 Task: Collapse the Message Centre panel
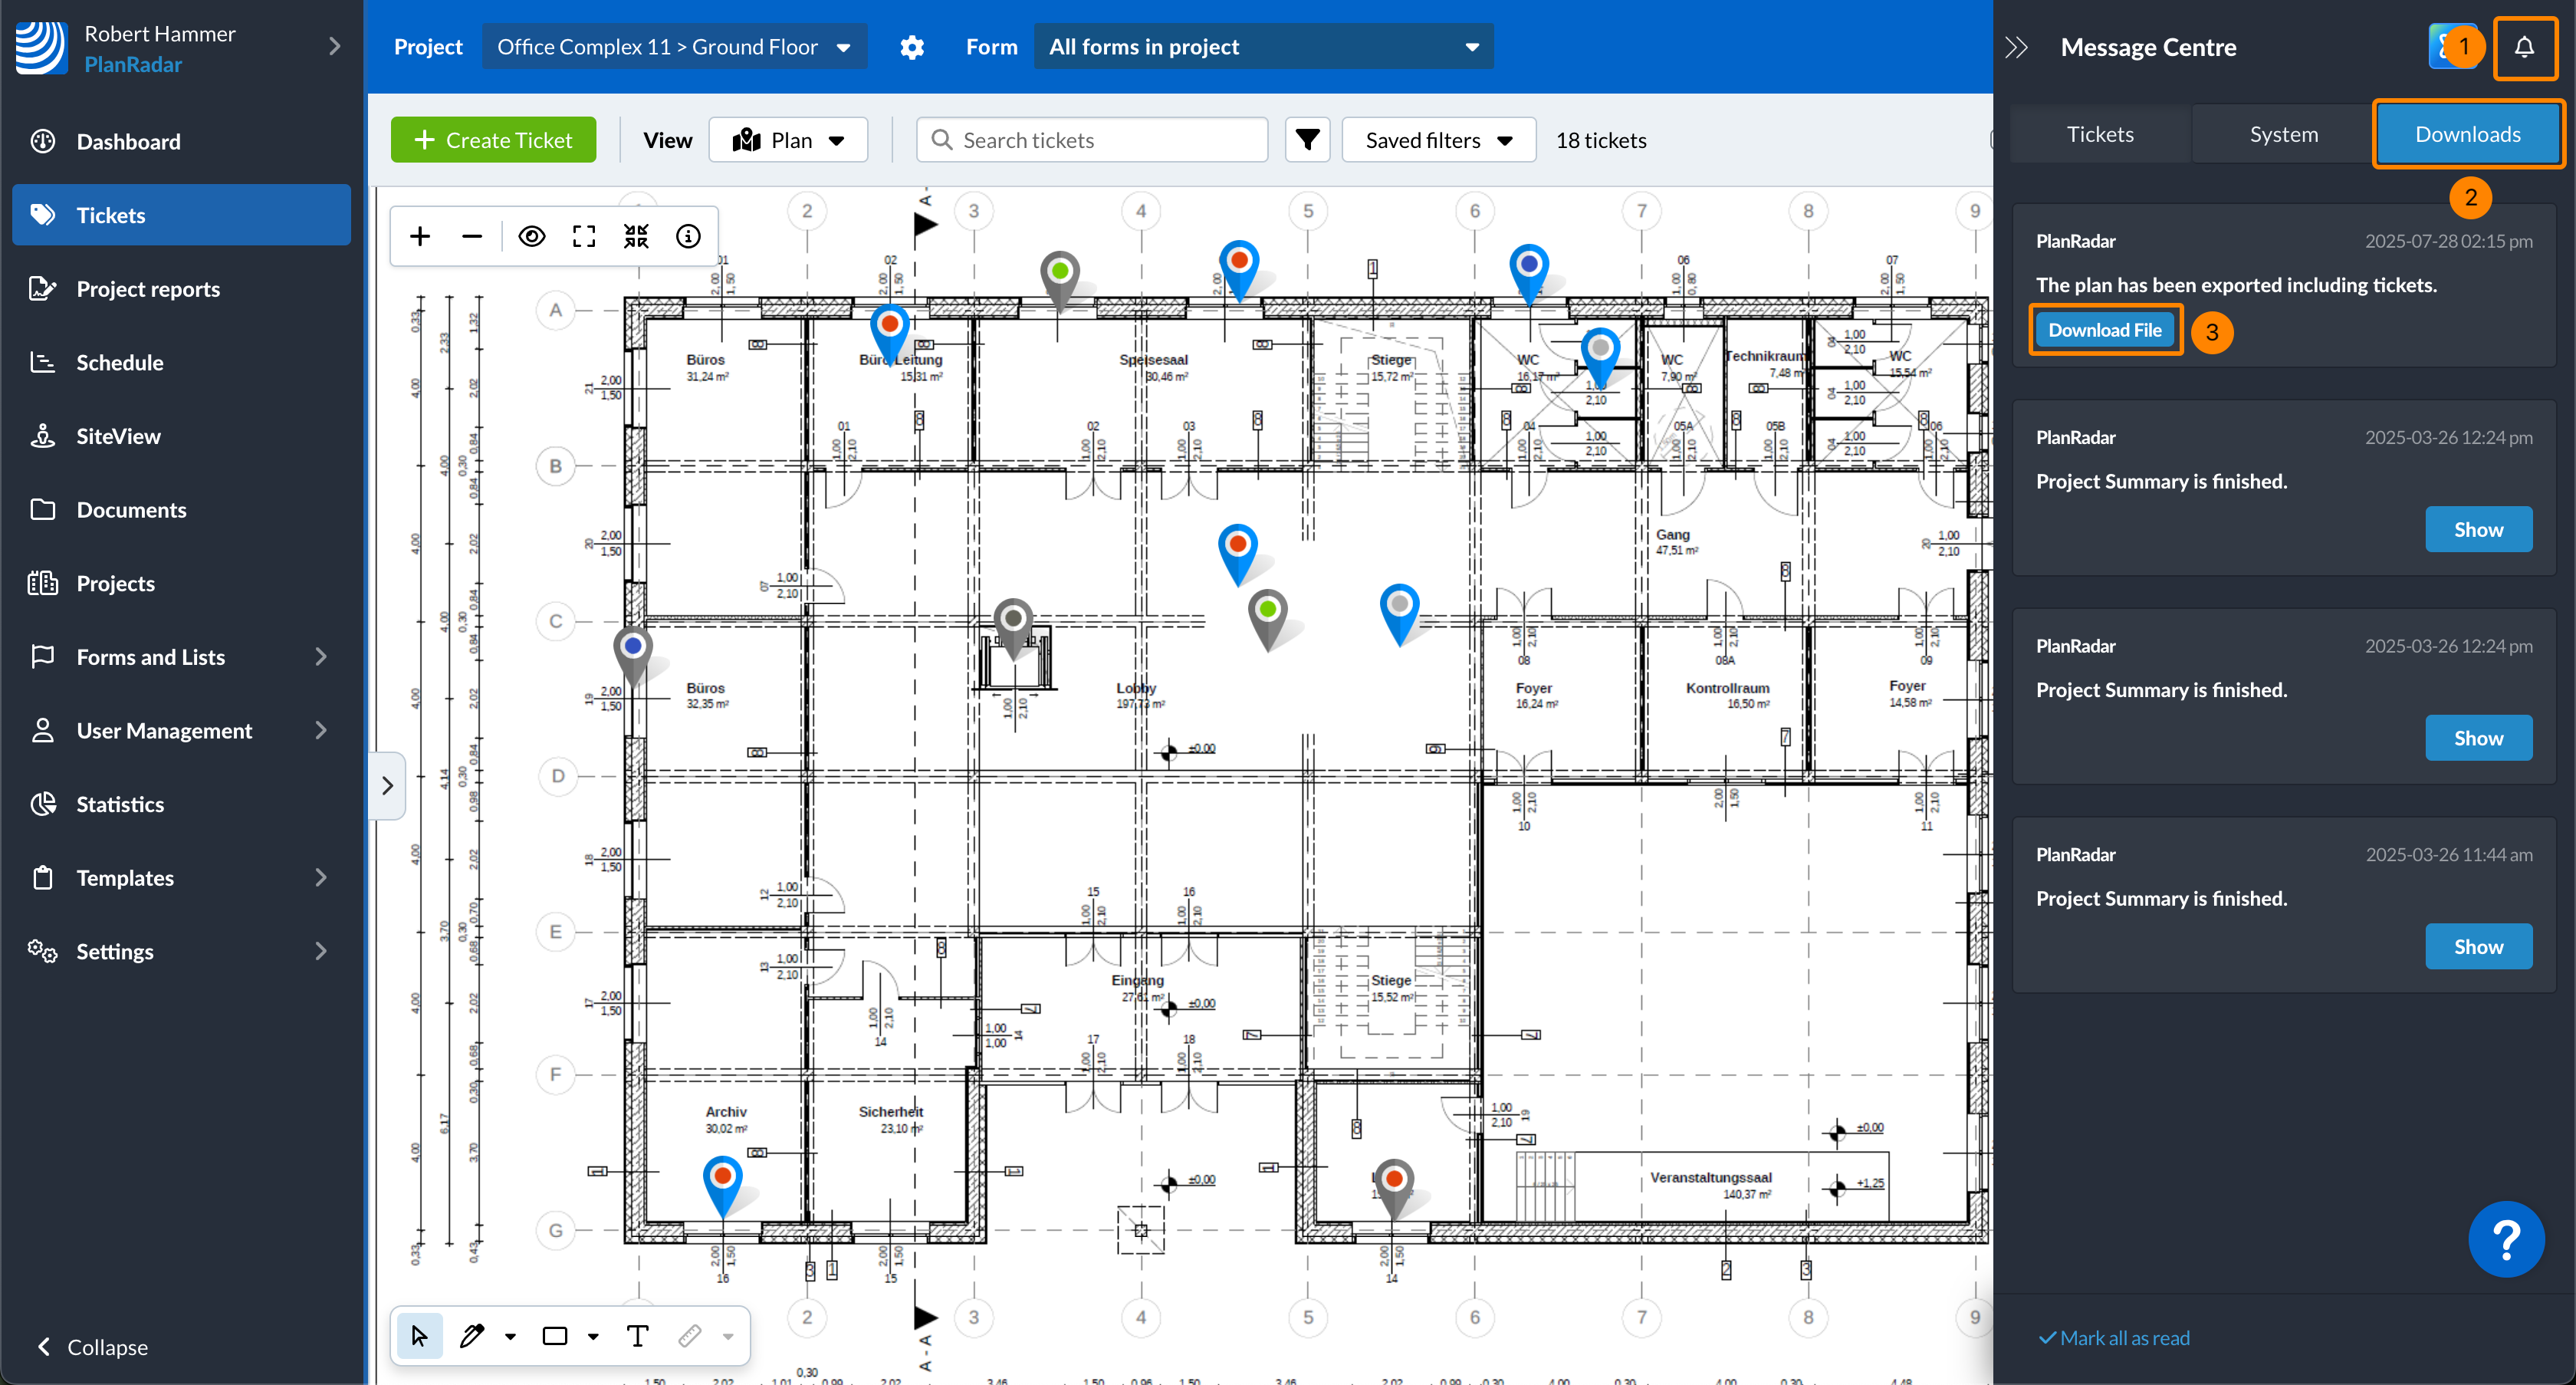tap(2016, 47)
